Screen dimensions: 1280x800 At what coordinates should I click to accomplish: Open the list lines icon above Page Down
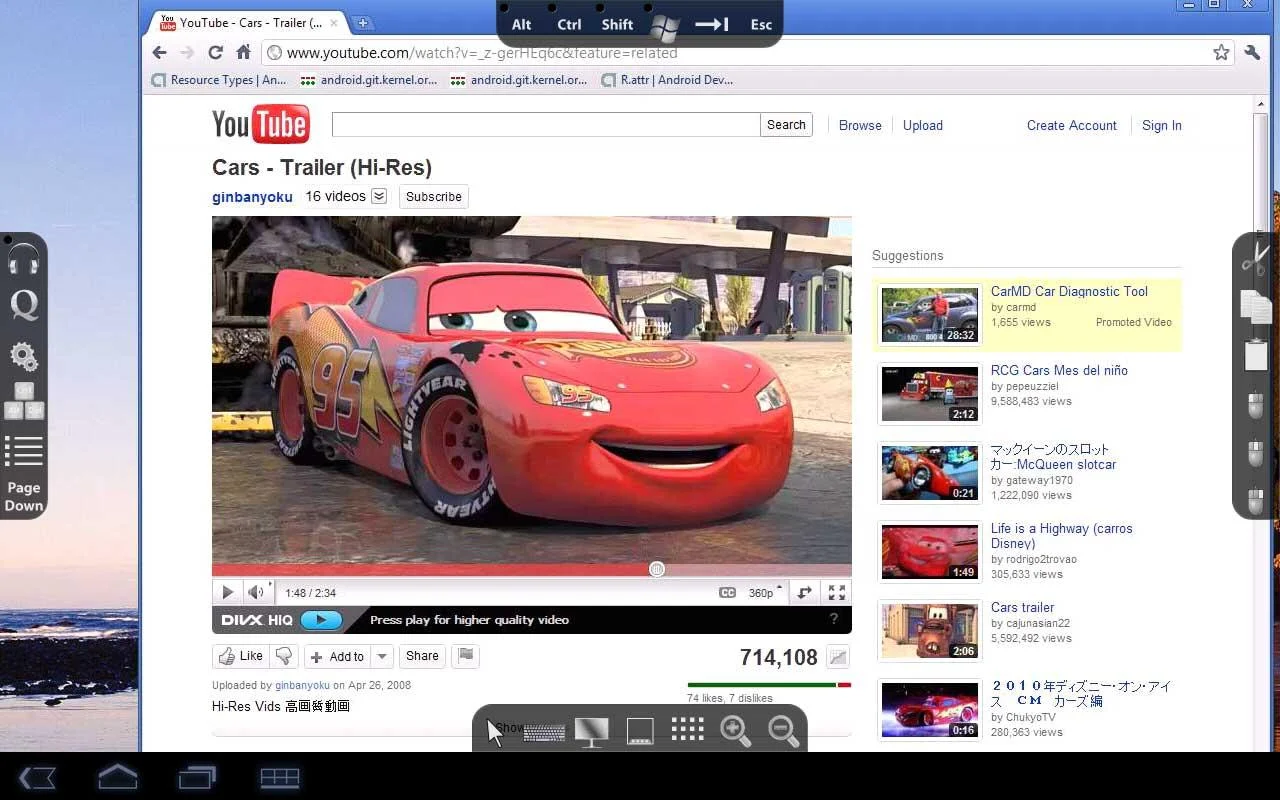click(x=24, y=451)
